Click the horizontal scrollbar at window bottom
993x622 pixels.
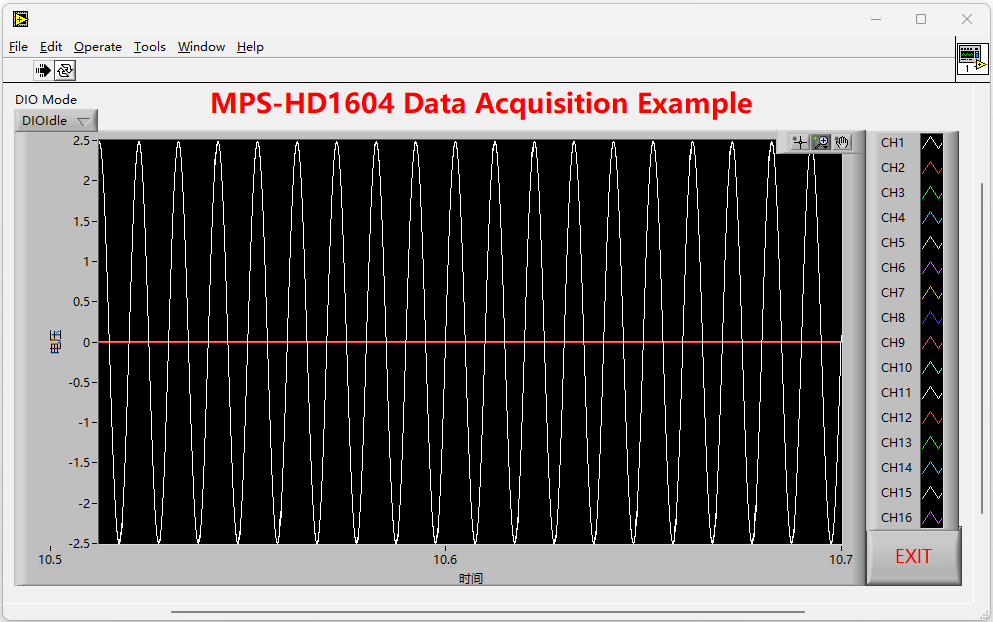(x=487, y=611)
